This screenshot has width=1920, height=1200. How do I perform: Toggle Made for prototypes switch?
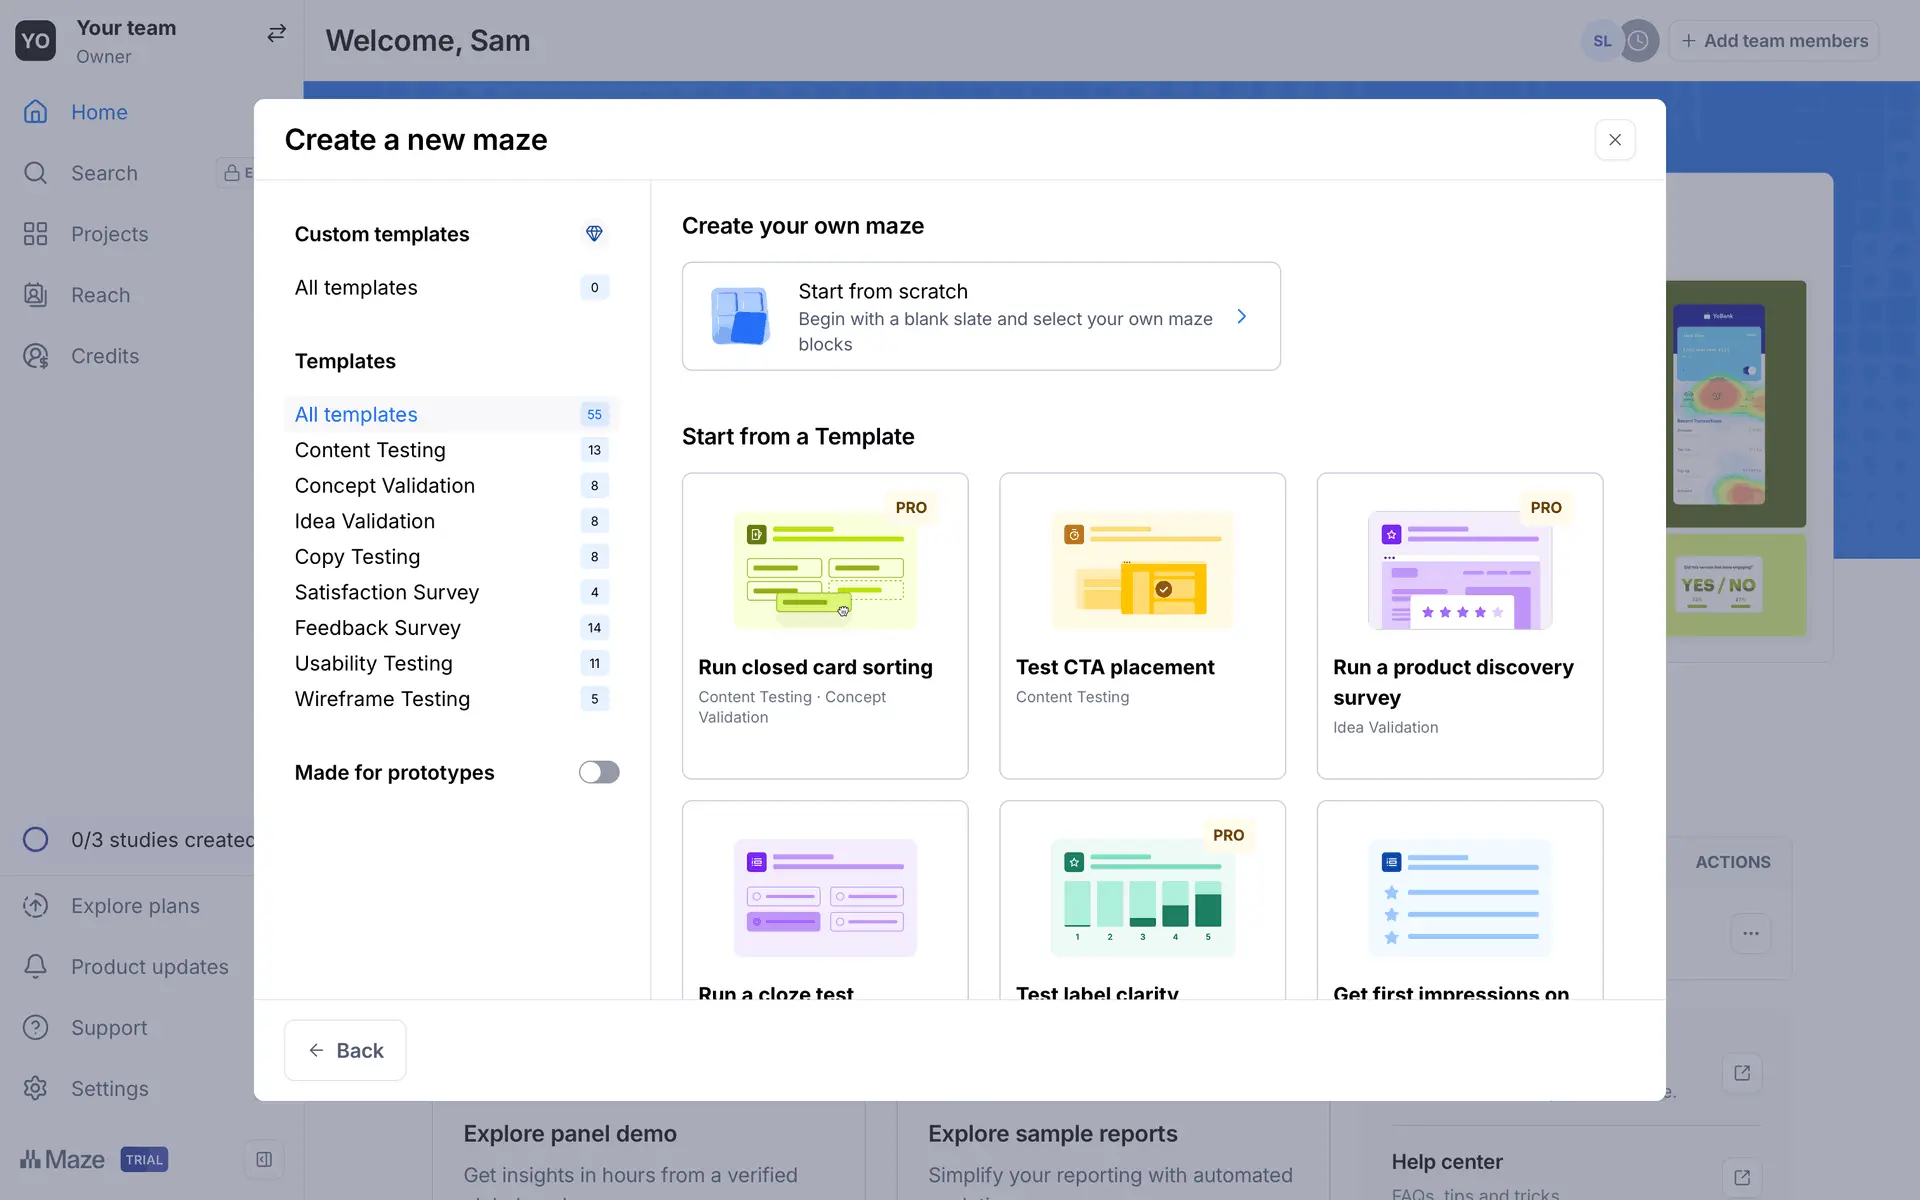click(x=599, y=772)
